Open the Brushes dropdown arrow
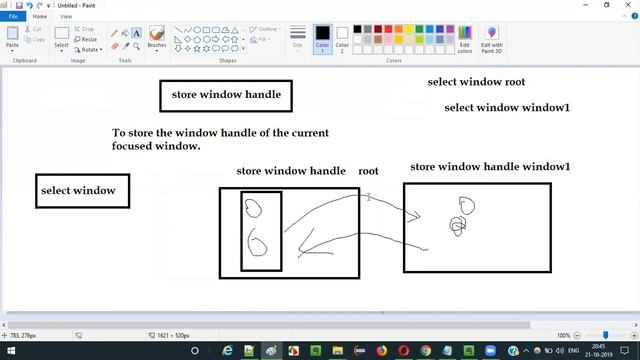This screenshot has height=360, width=640. coord(157,51)
